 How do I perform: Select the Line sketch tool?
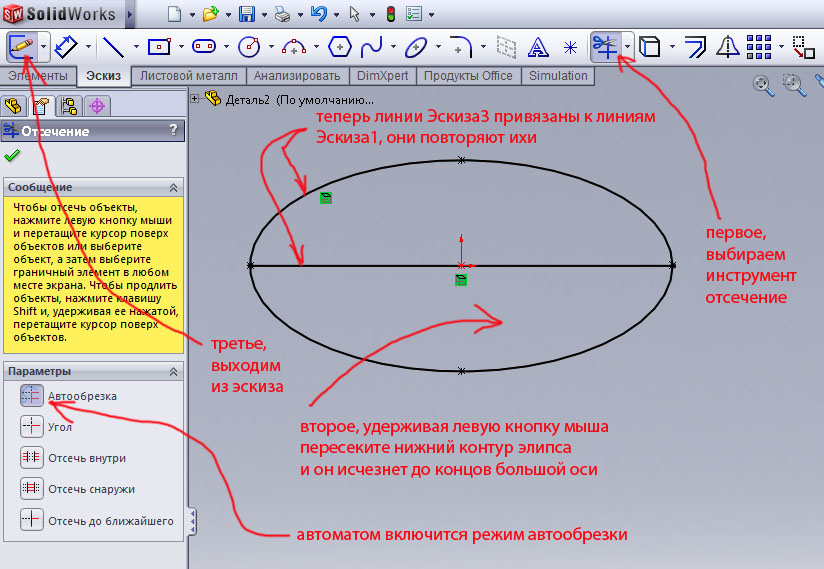tap(113, 46)
